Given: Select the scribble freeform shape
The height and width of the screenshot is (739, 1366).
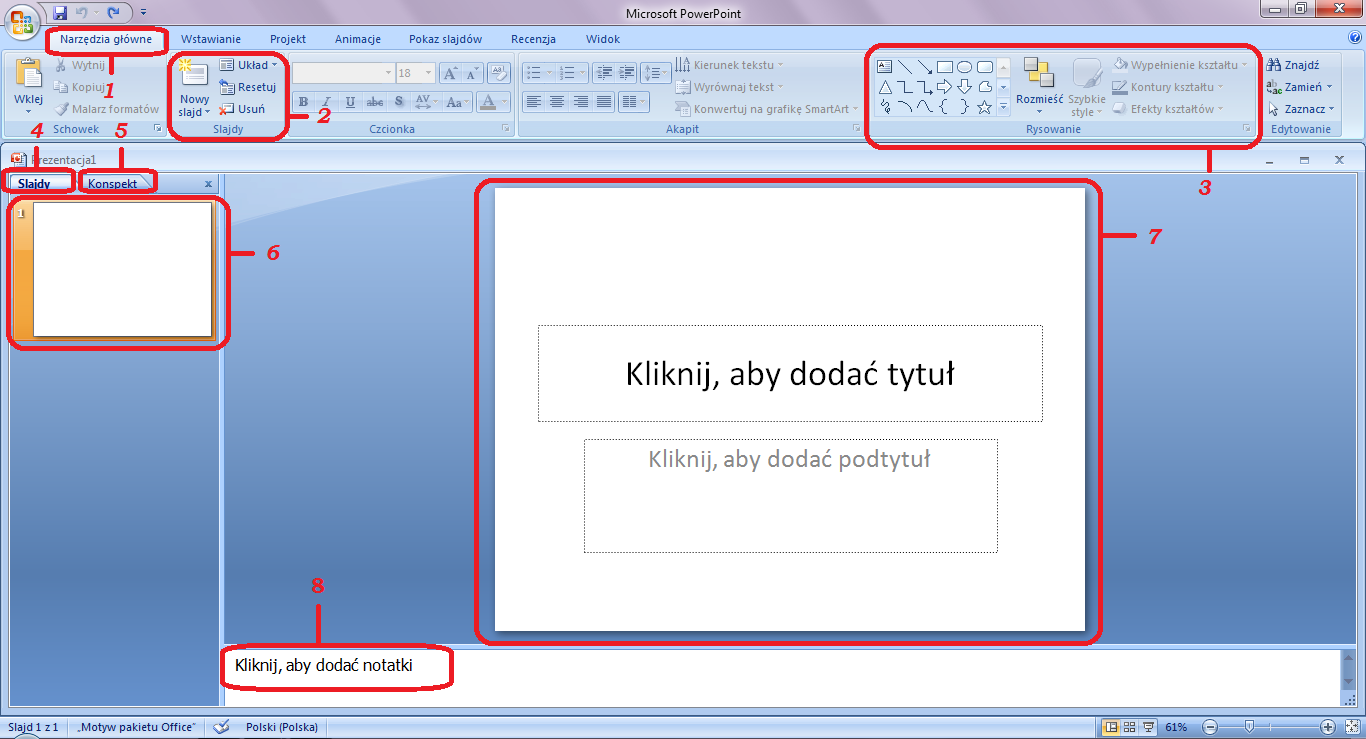Looking at the screenshot, I should pos(885,107).
